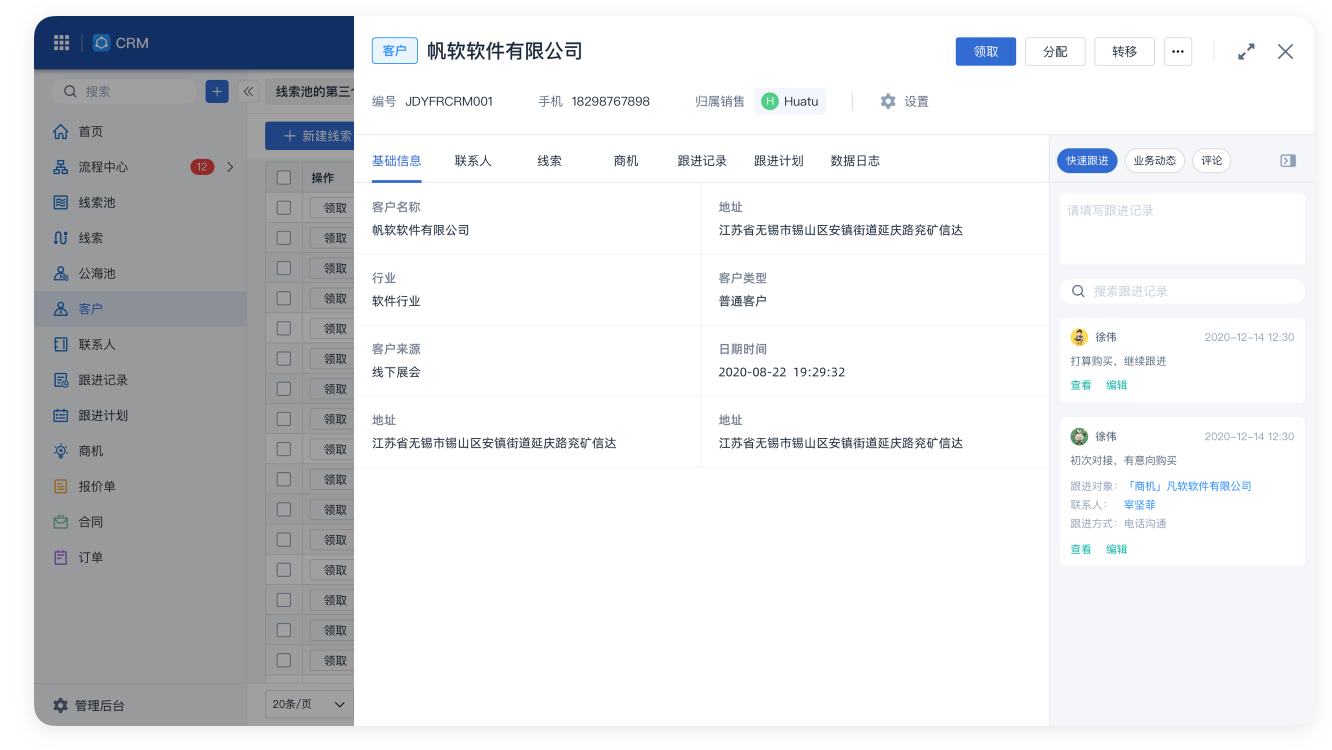This screenshot has width=1332, height=750.
Task: Select the 快速跟进 pill tab
Action: coord(1087,160)
